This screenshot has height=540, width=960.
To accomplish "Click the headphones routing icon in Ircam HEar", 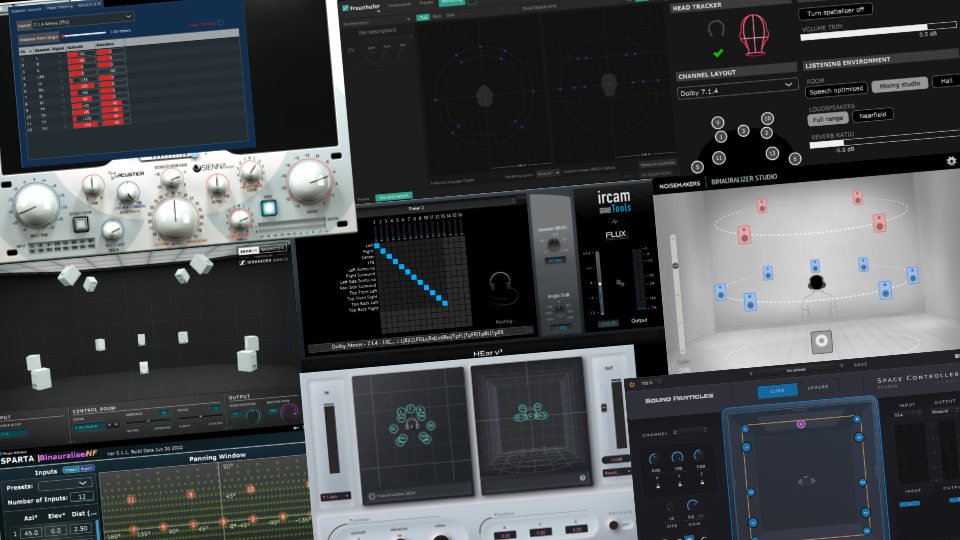I will (502, 289).
